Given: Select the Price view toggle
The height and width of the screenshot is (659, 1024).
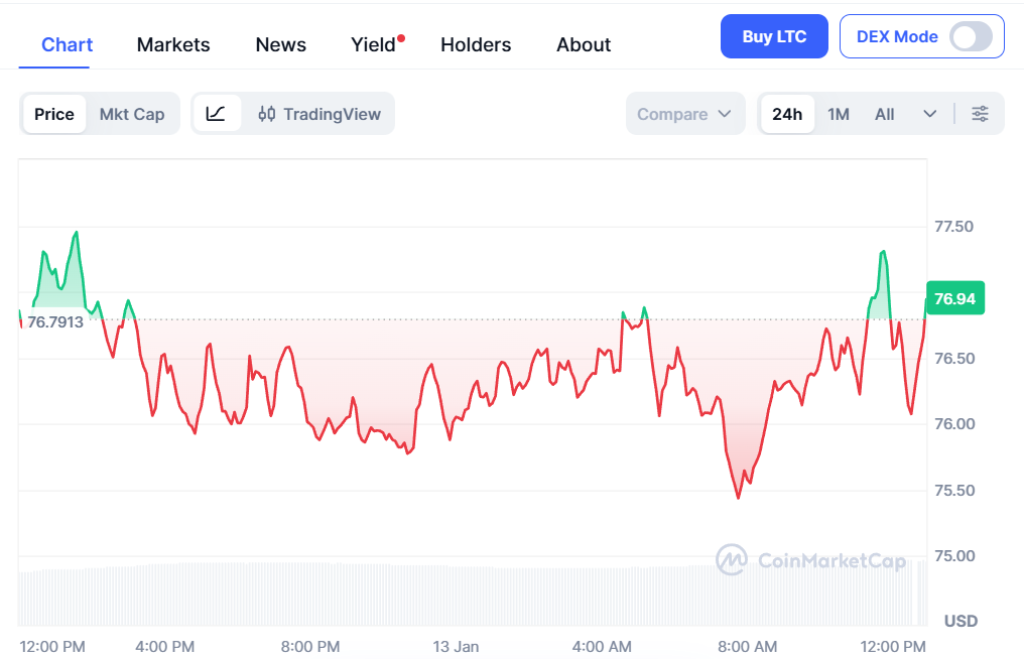Looking at the screenshot, I should pos(54,114).
